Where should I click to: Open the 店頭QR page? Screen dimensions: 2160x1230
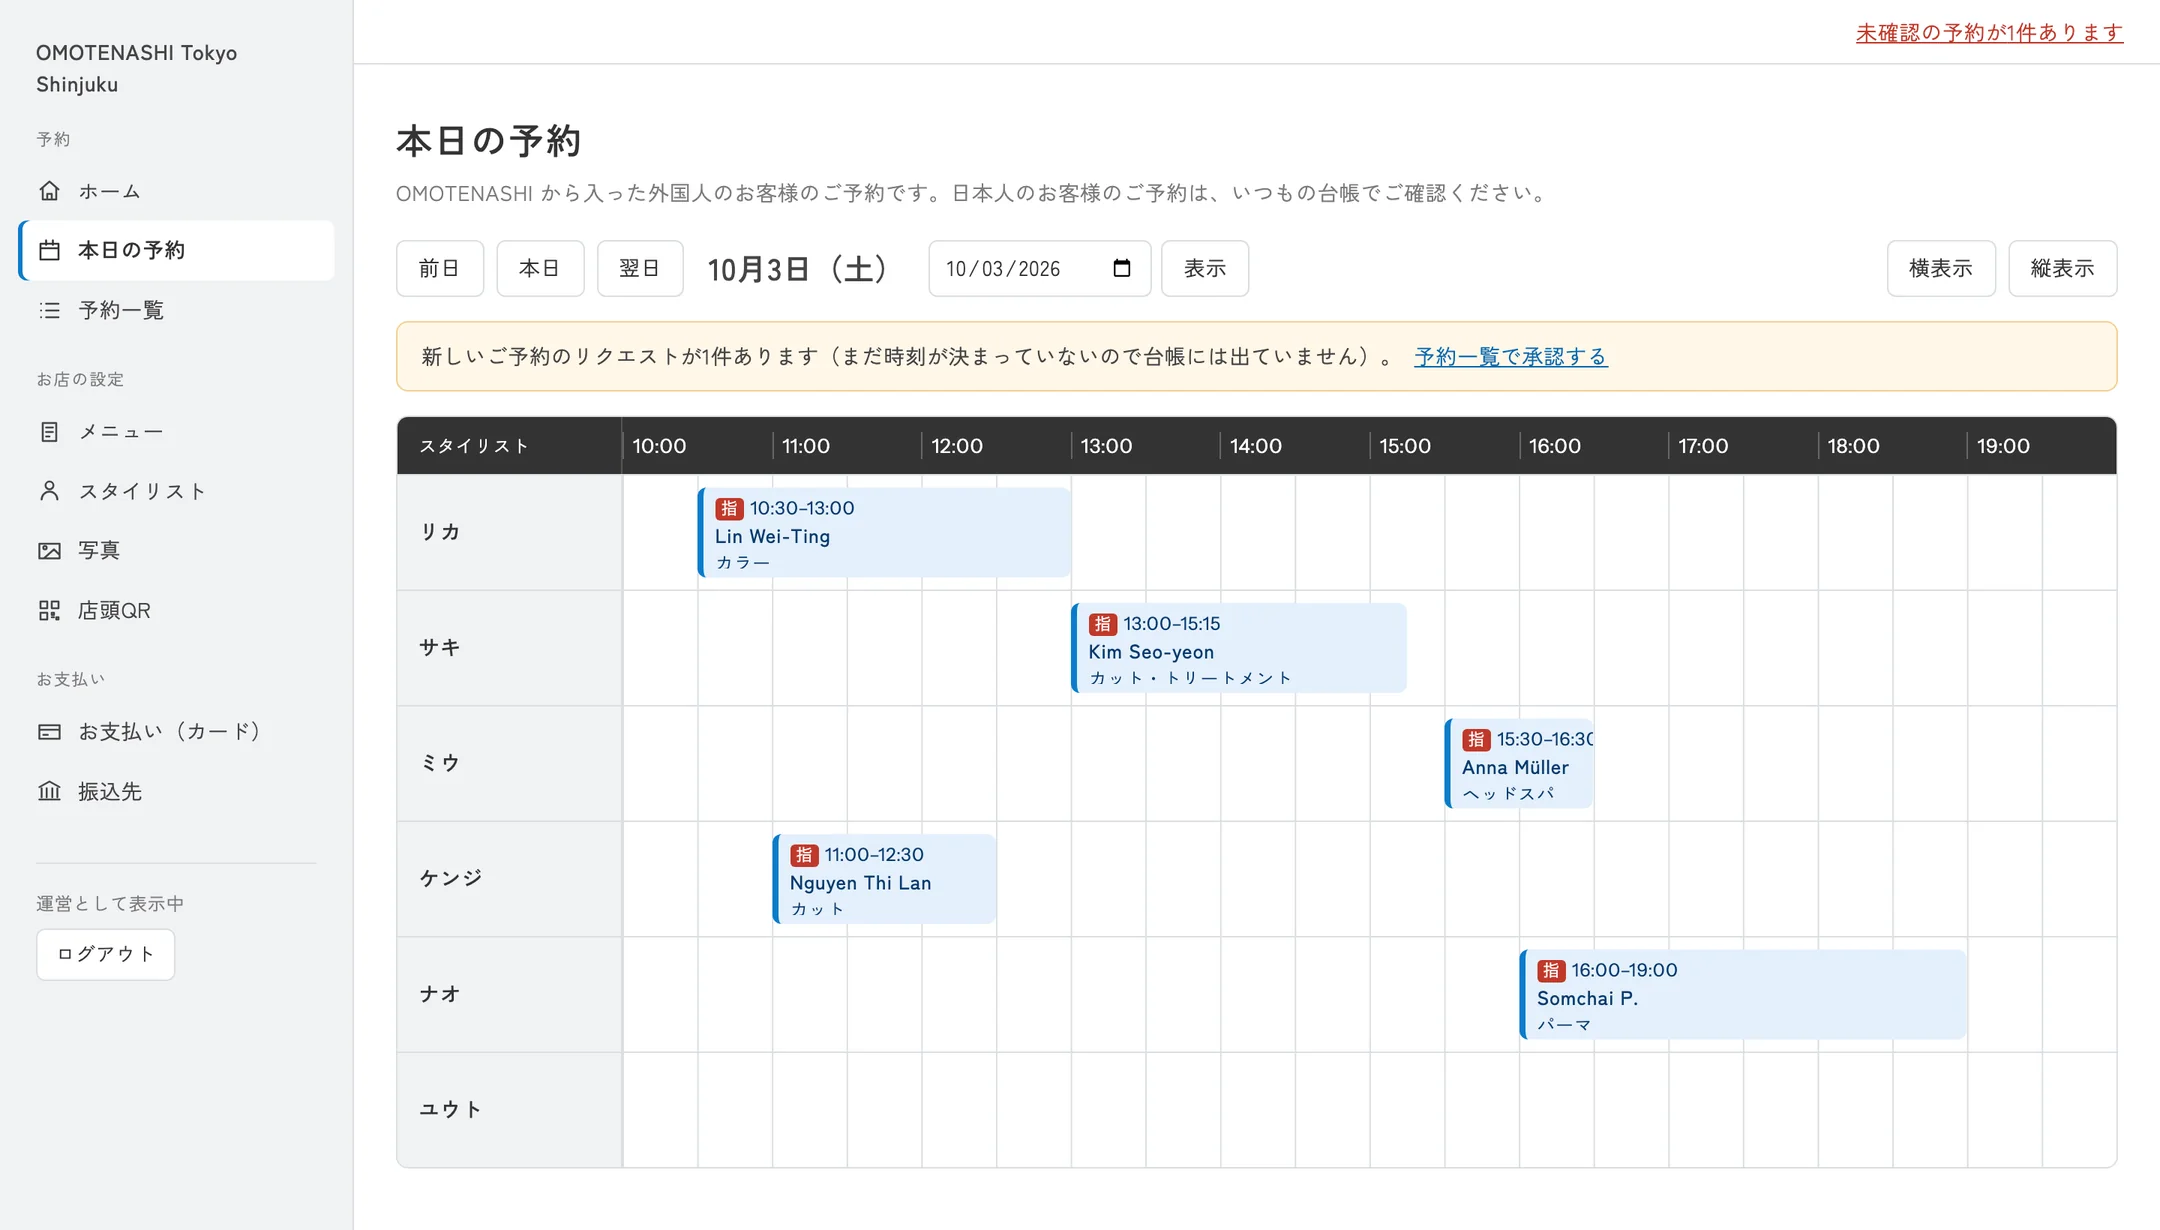point(177,610)
